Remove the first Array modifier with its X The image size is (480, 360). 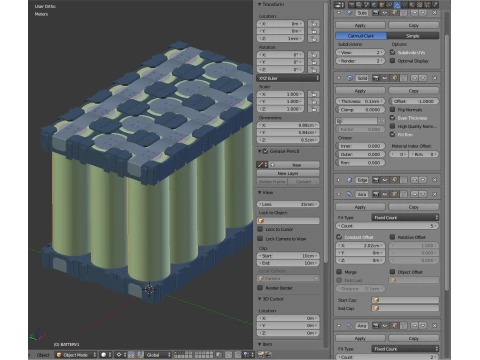tap(434, 194)
